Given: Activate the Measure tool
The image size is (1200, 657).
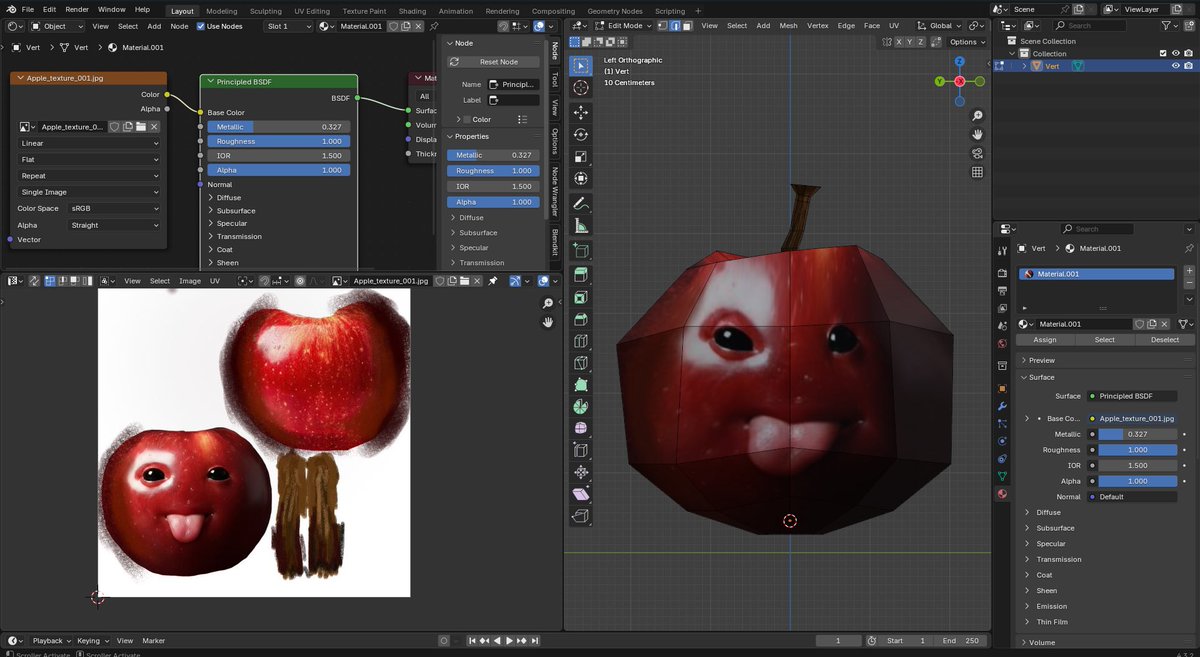Looking at the screenshot, I should (581, 226).
